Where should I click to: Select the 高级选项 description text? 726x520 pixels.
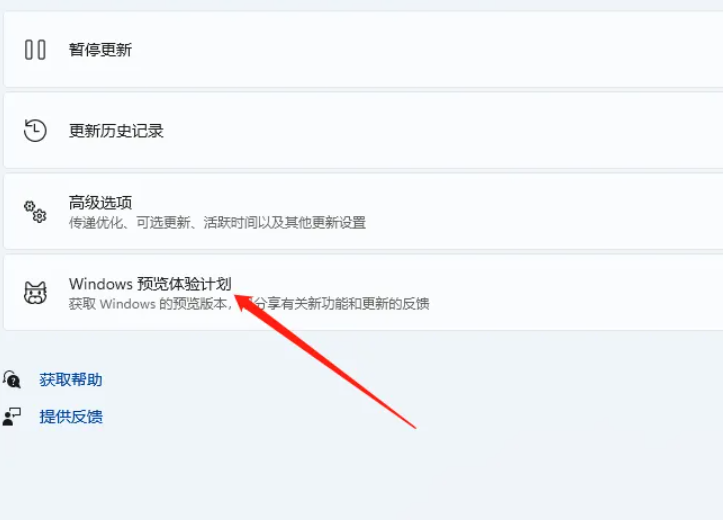click(217, 223)
